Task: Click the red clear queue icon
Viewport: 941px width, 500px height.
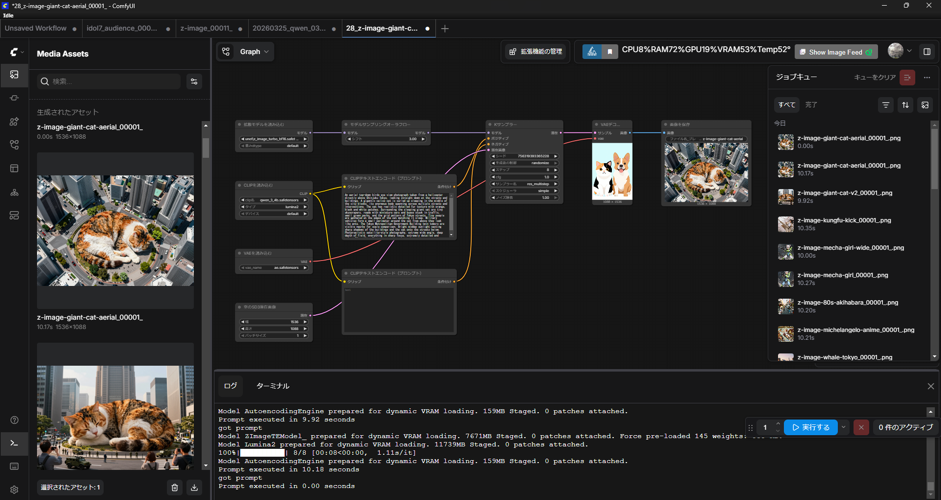Action: (907, 77)
